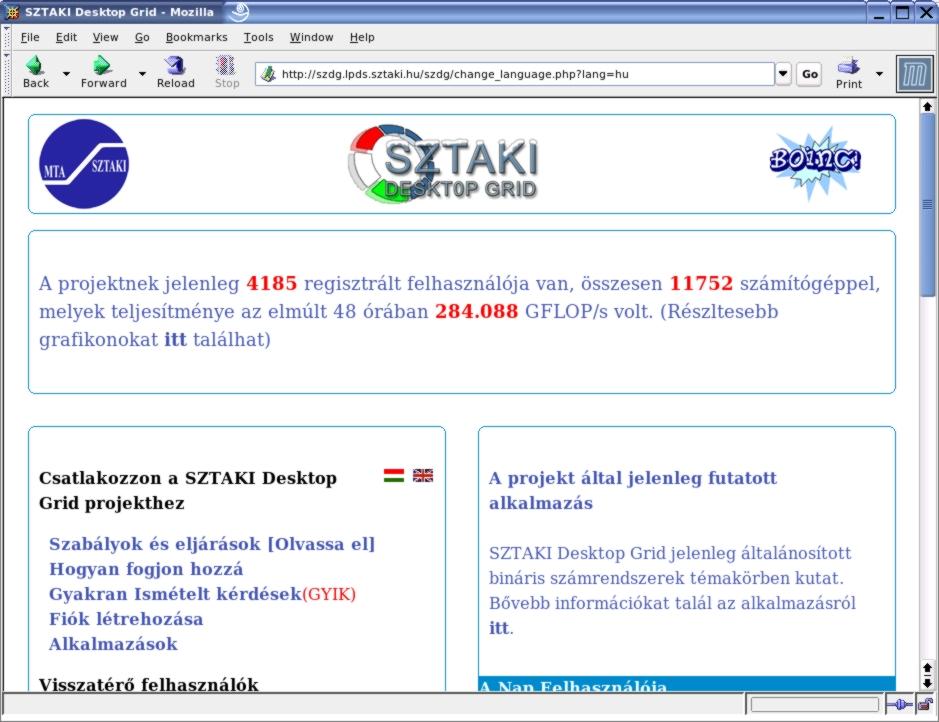The width and height of the screenshot is (939, 722).
Task: Click the 'Visszatérő felhasználók' heading
Action: click(149, 684)
